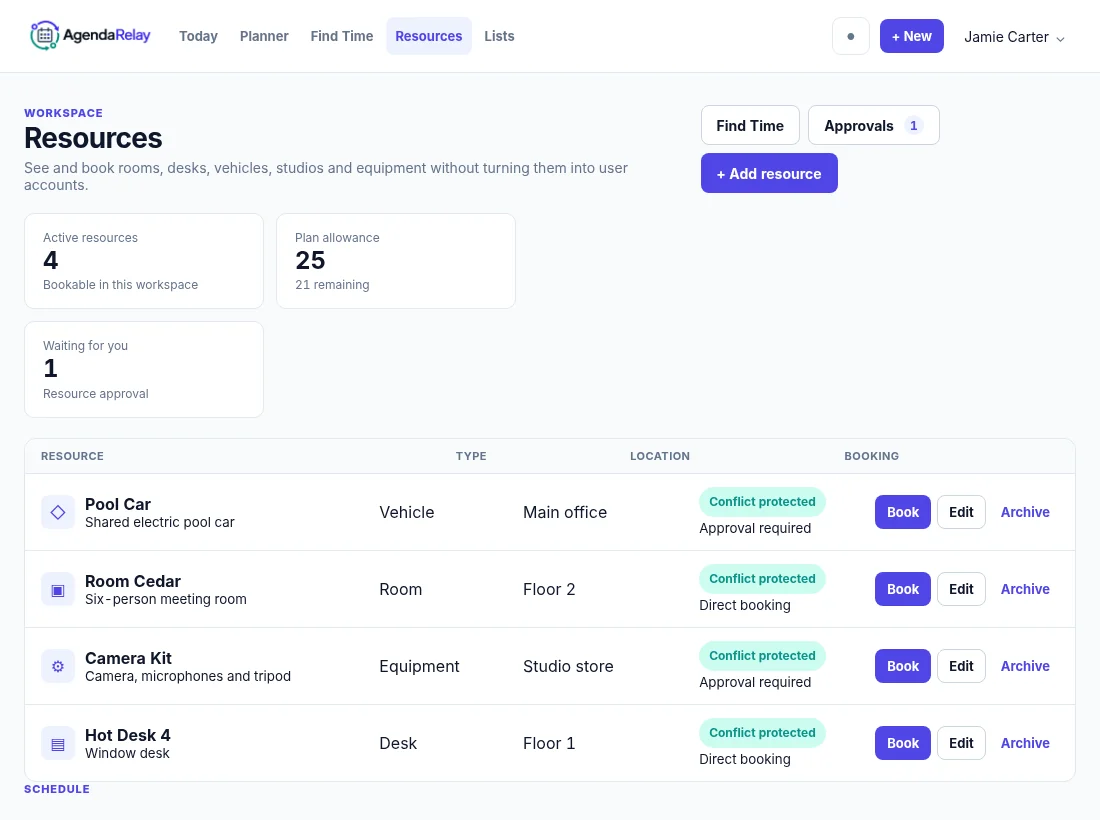
Task: Archive Hot Desk 4
Action: pos(1025,744)
